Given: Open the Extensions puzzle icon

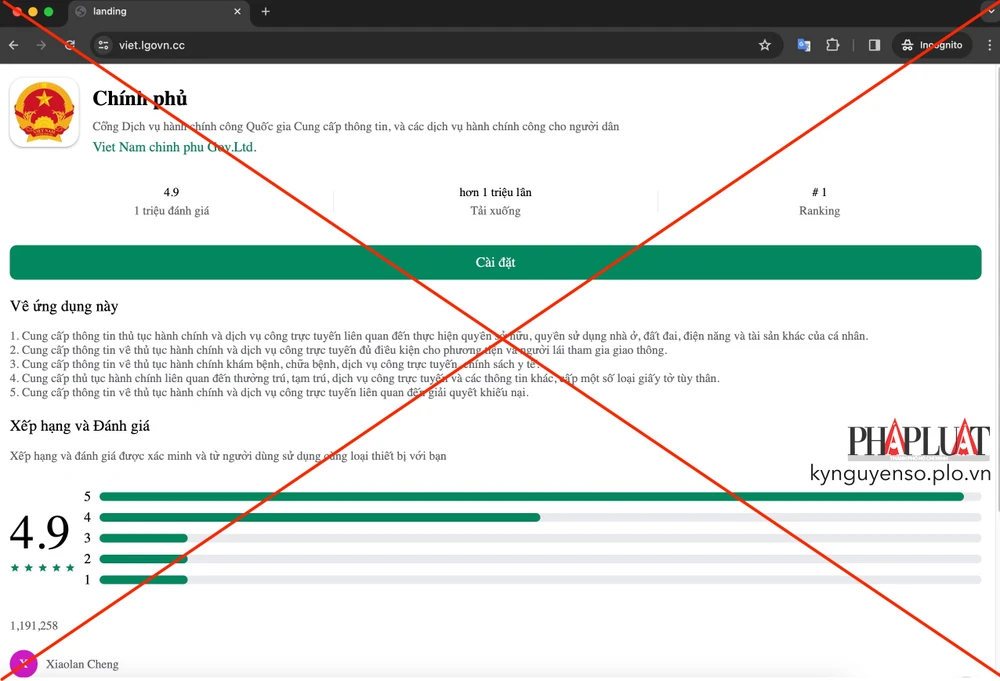Looking at the screenshot, I should point(832,45).
